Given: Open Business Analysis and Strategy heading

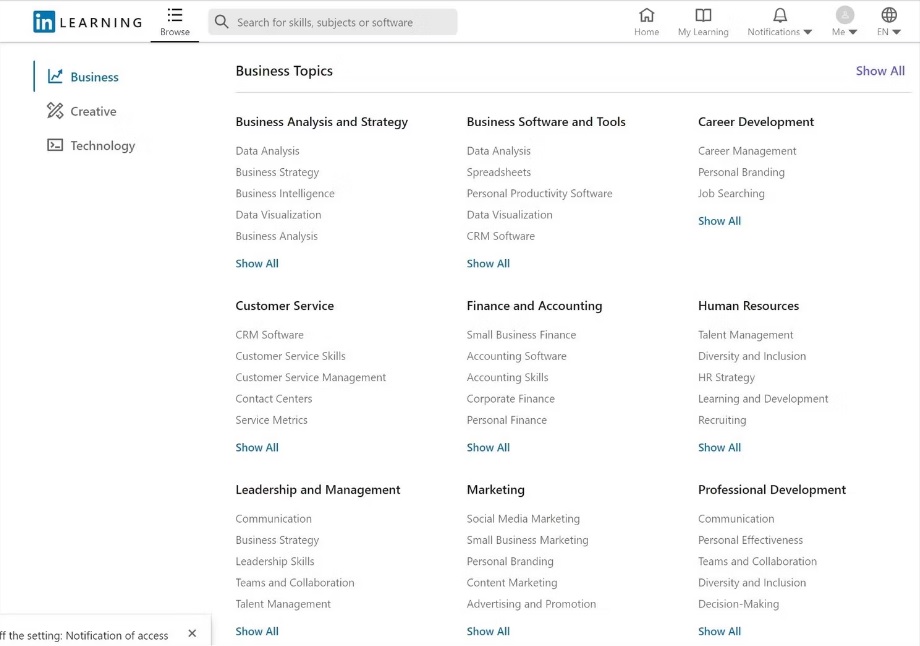Looking at the screenshot, I should tap(322, 122).
